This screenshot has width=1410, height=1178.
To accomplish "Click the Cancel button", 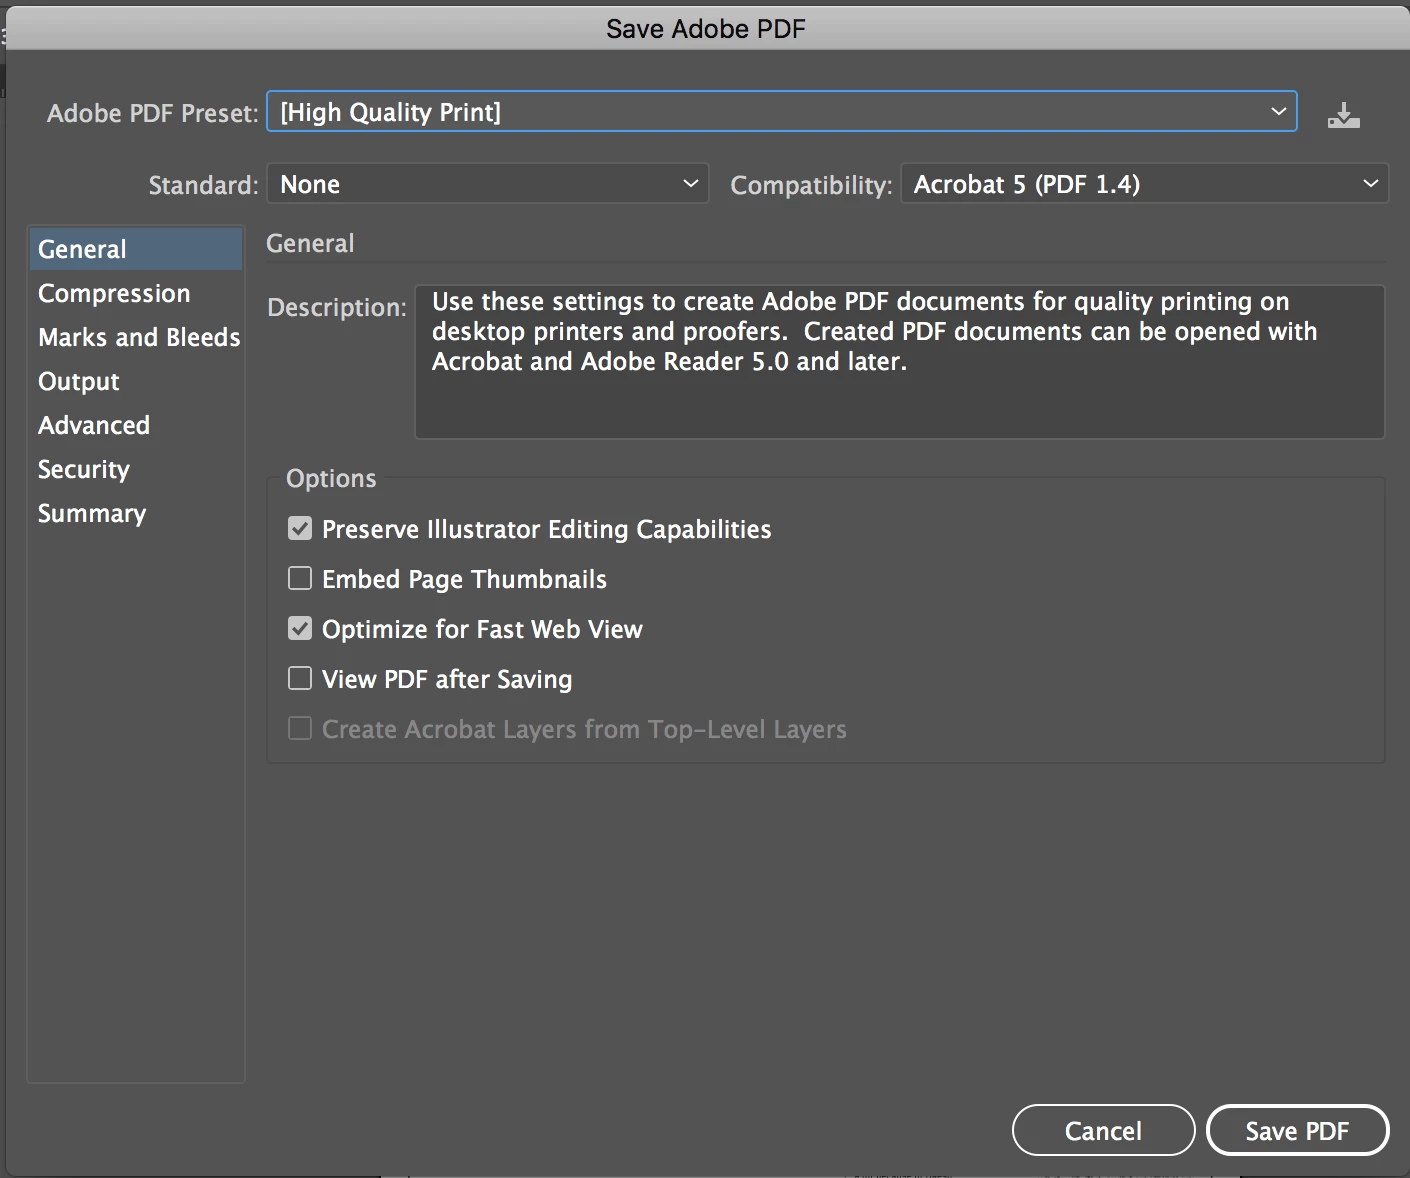I will coord(1103,1130).
